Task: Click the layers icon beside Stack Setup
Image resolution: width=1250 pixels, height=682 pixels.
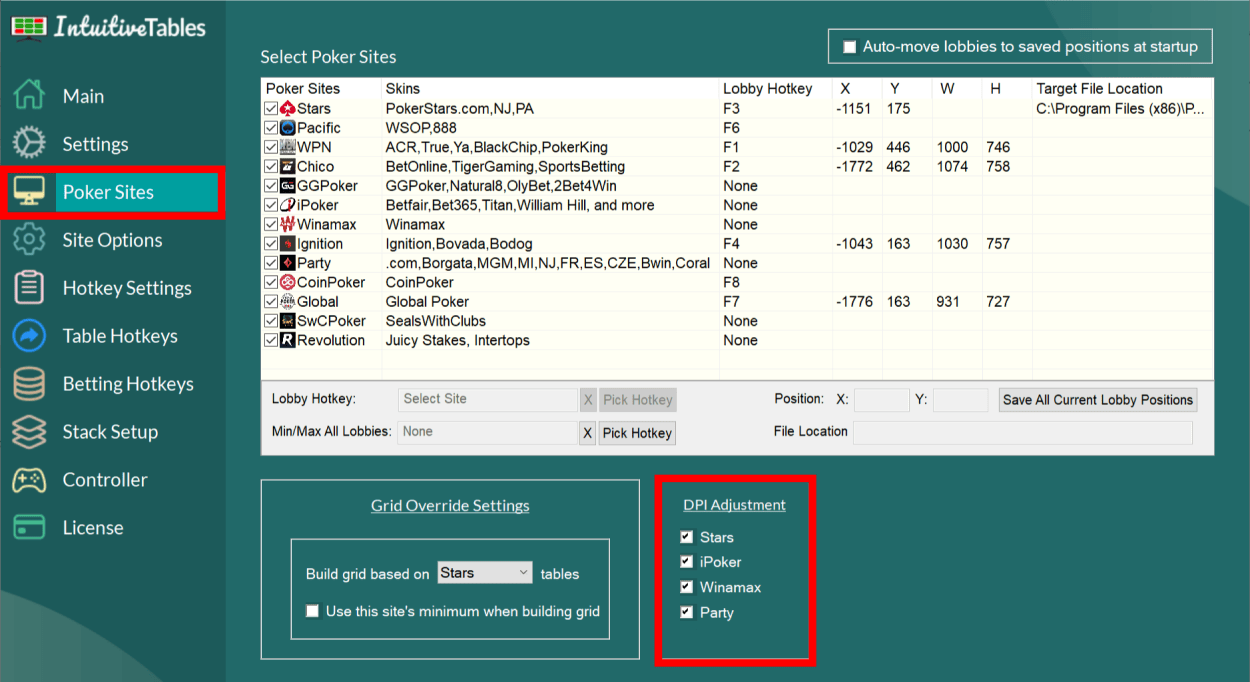Action: point(29,432)
